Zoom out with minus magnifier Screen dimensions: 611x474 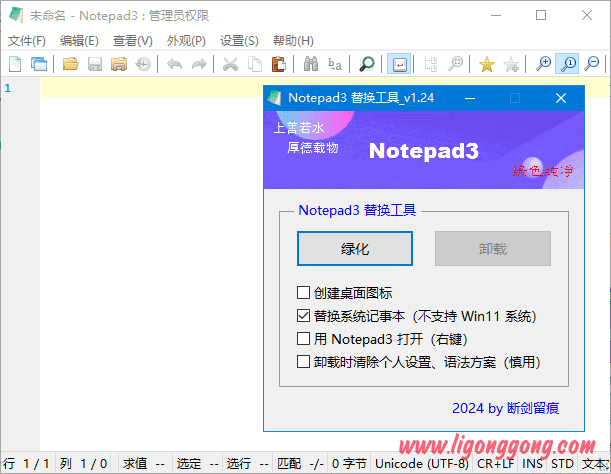(592, 64)
